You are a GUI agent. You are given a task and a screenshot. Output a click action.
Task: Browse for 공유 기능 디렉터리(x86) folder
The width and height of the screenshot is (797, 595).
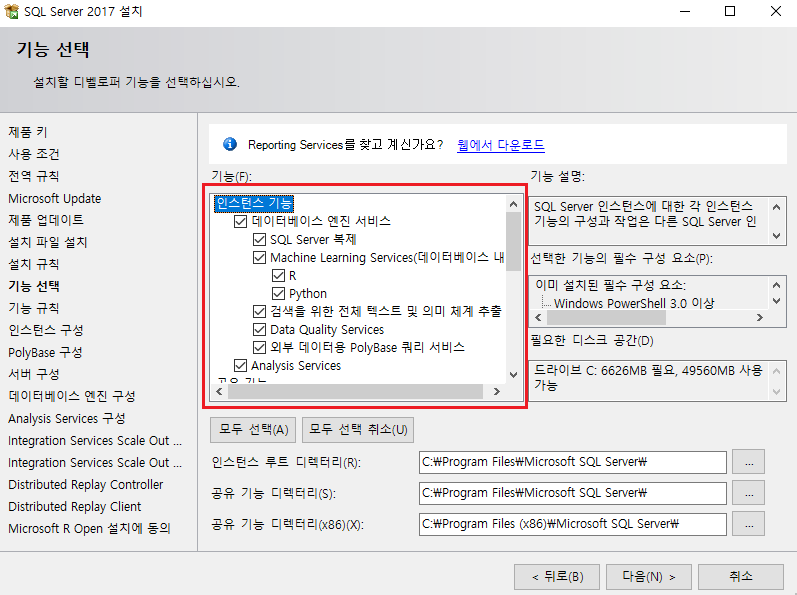(x=748, y=524)
